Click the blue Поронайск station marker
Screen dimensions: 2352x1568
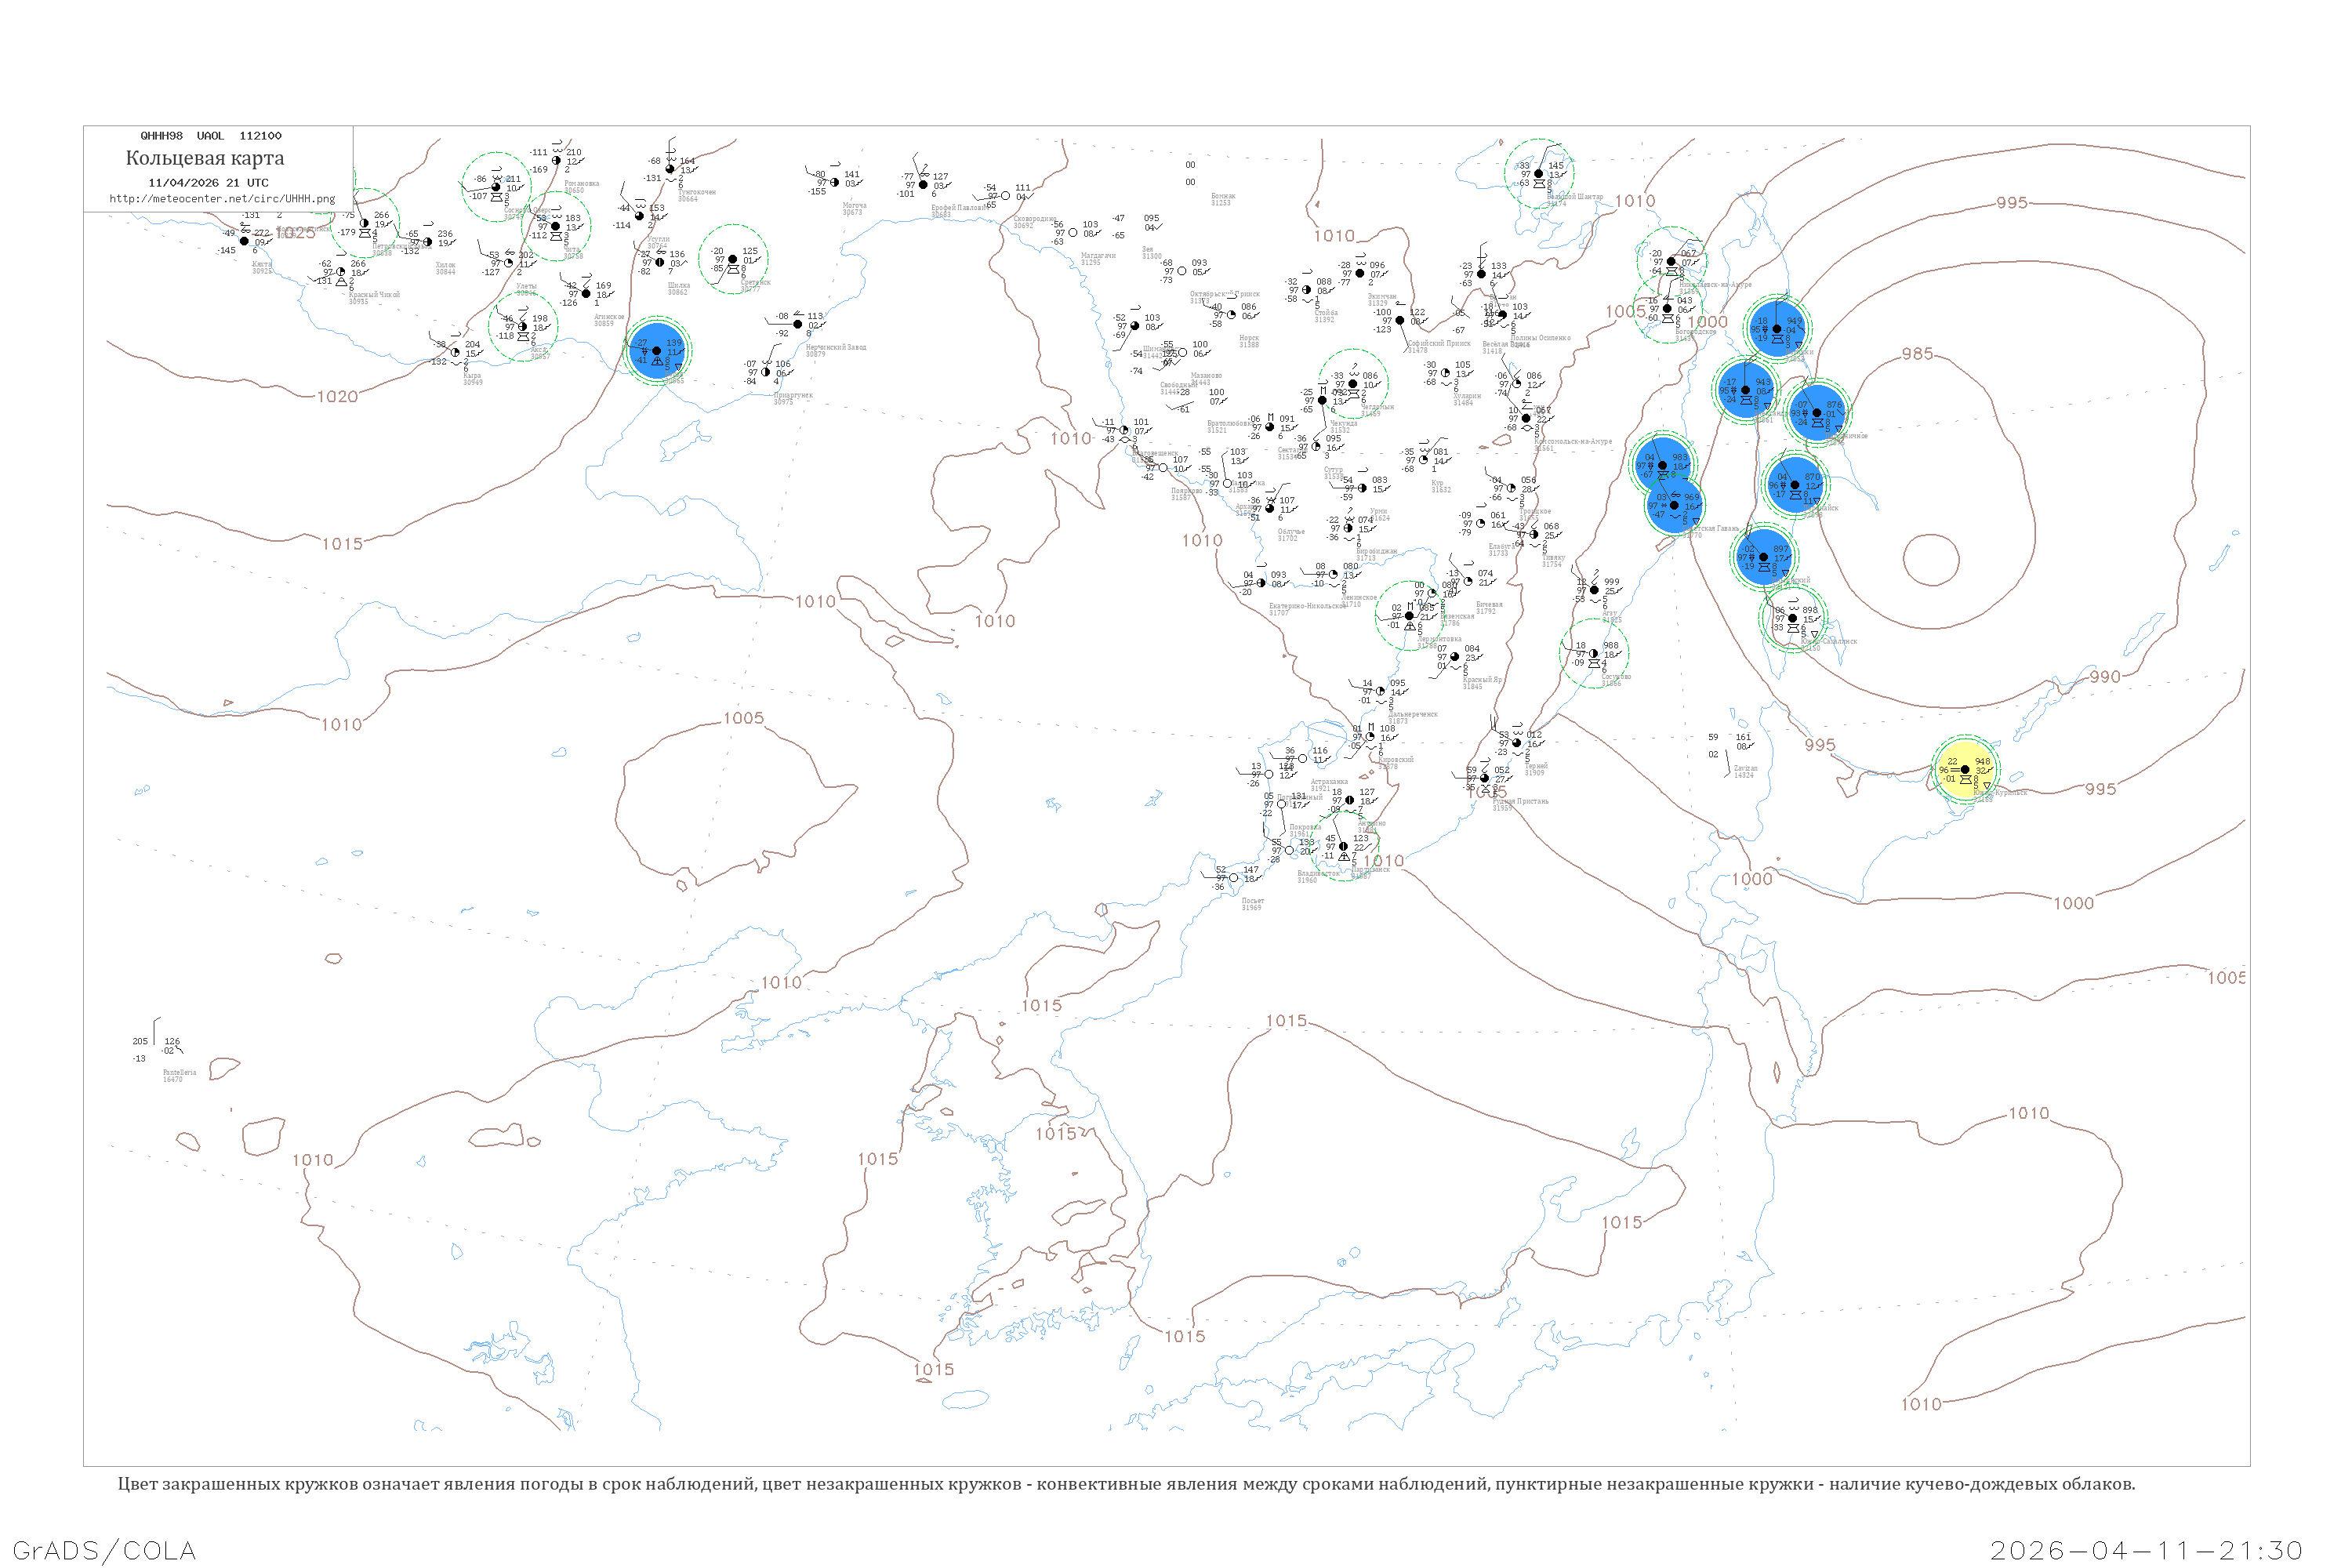1795,484
